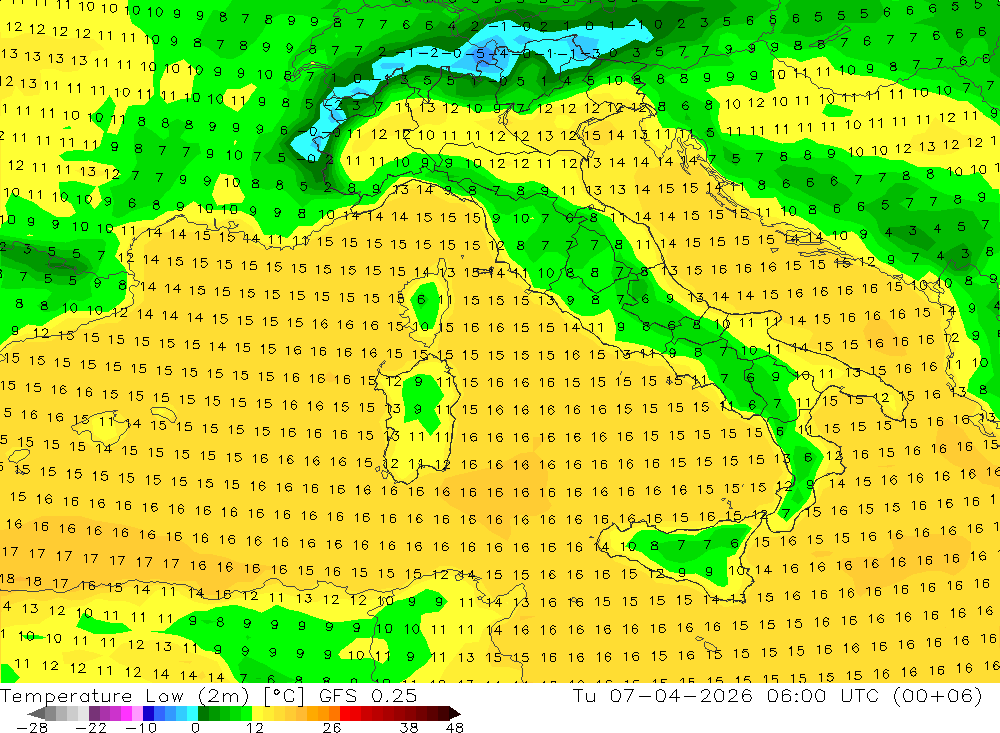Click the dark brown right arrow end of color bar
The image size is (1000, 733).
tap(455, 713)
